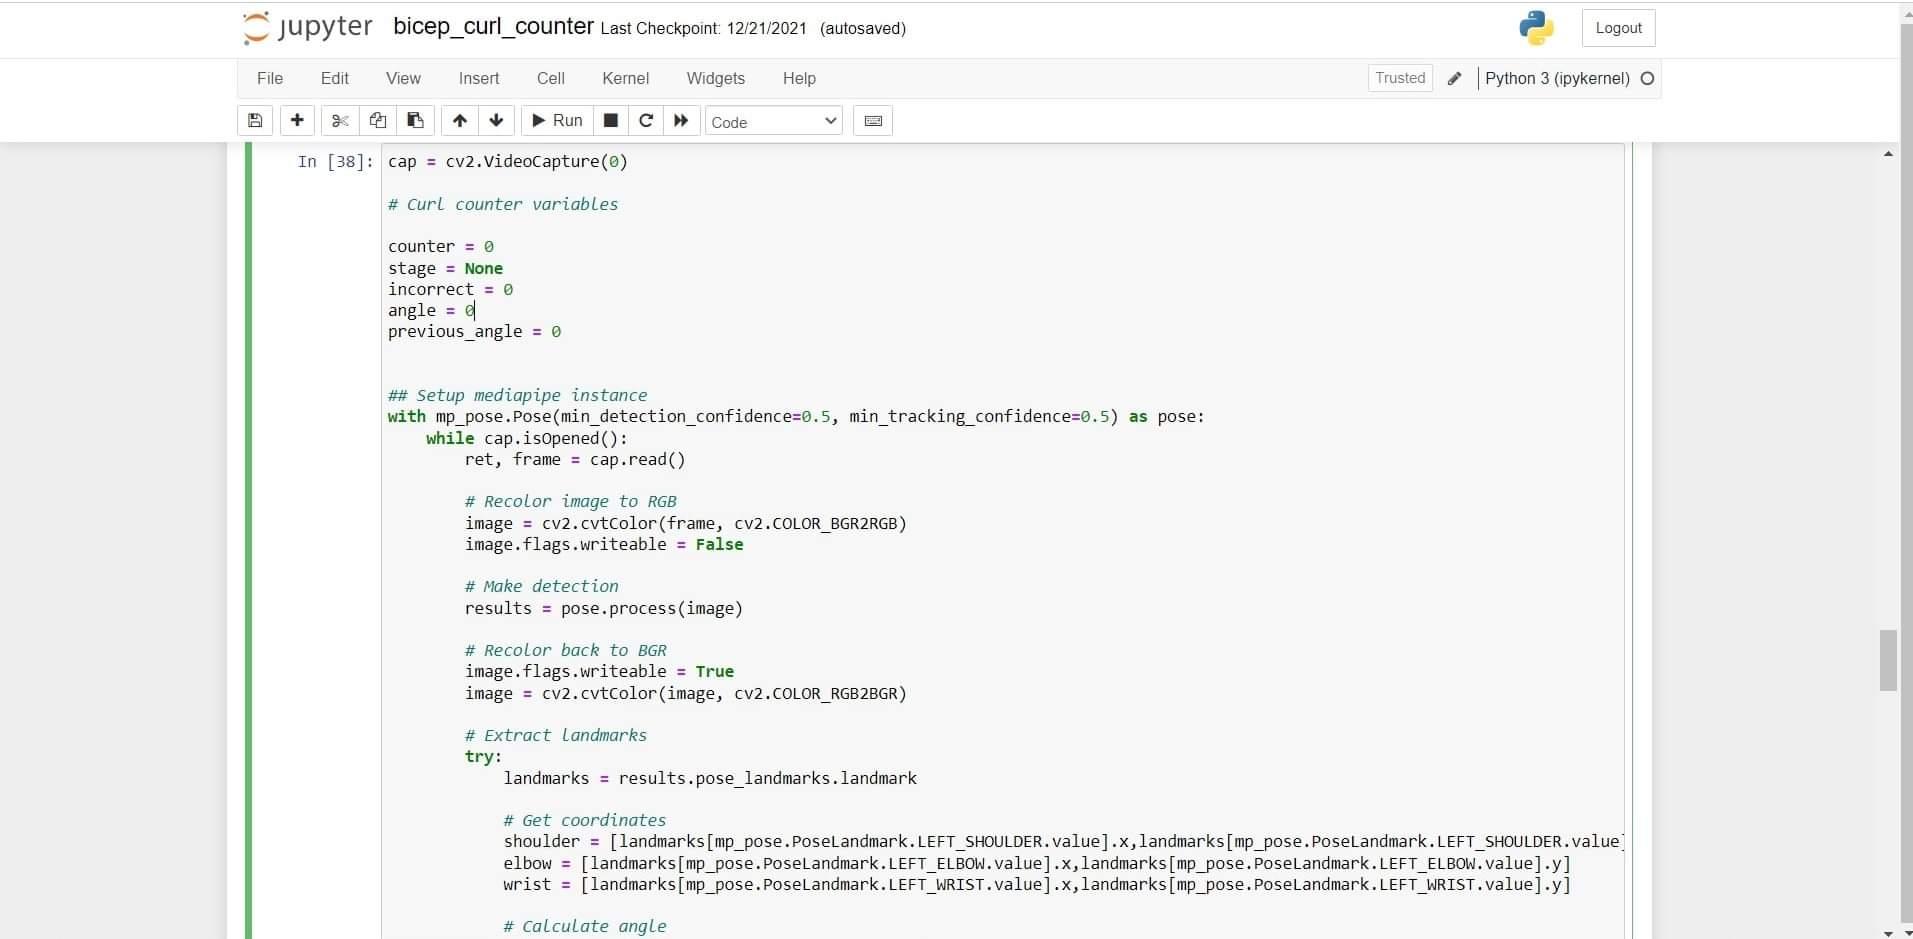This screenshot has width=1913, height=939.
Task: Check the kernel status indicator circle
Action: pos(1647,78)
